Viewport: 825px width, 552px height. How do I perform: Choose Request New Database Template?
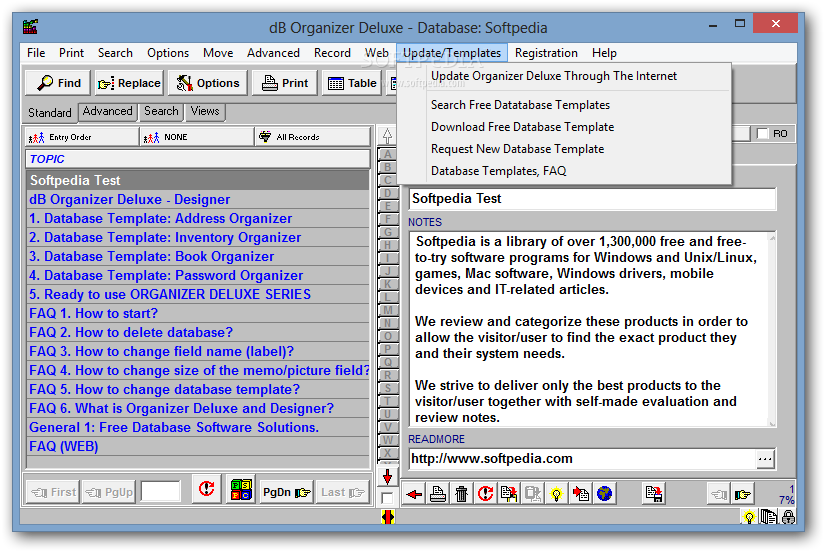517,149
